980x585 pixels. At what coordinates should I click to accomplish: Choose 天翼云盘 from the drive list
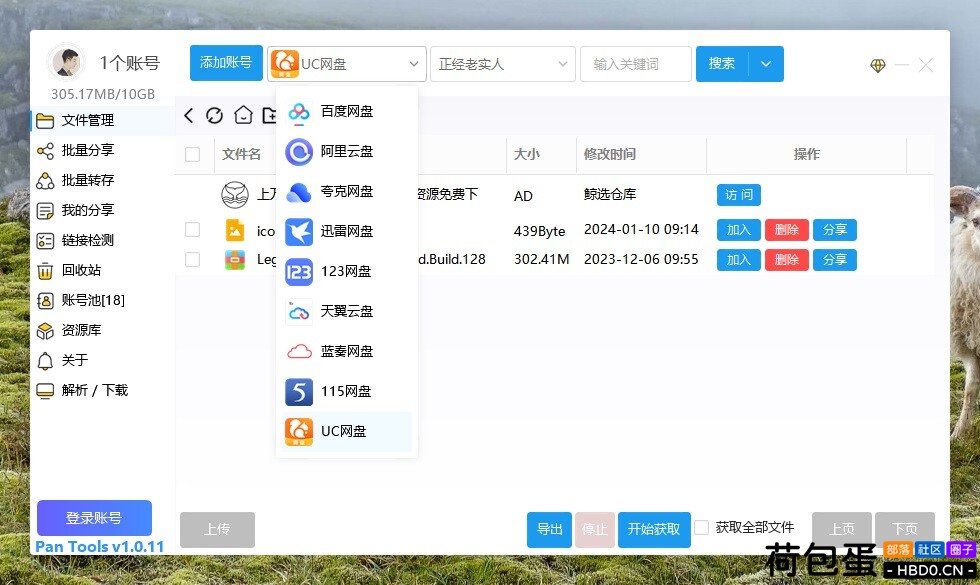point(347,312)
